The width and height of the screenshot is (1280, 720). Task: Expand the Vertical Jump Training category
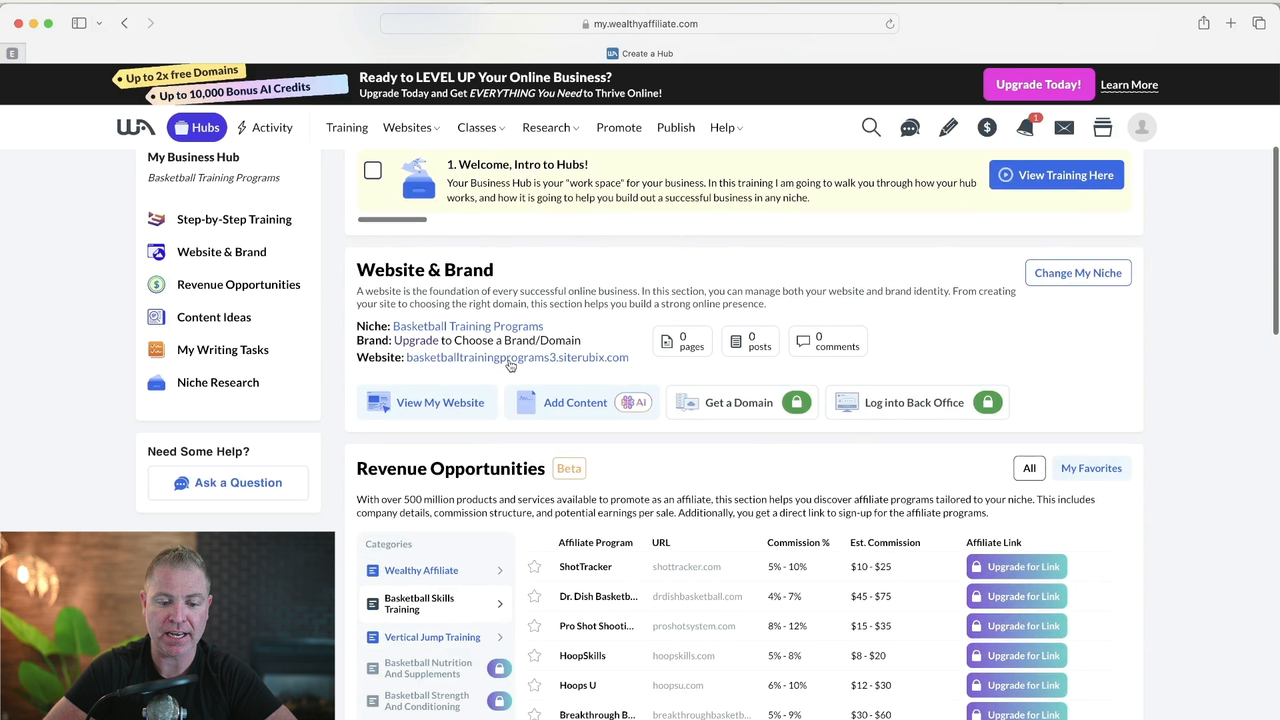(434, 637)
